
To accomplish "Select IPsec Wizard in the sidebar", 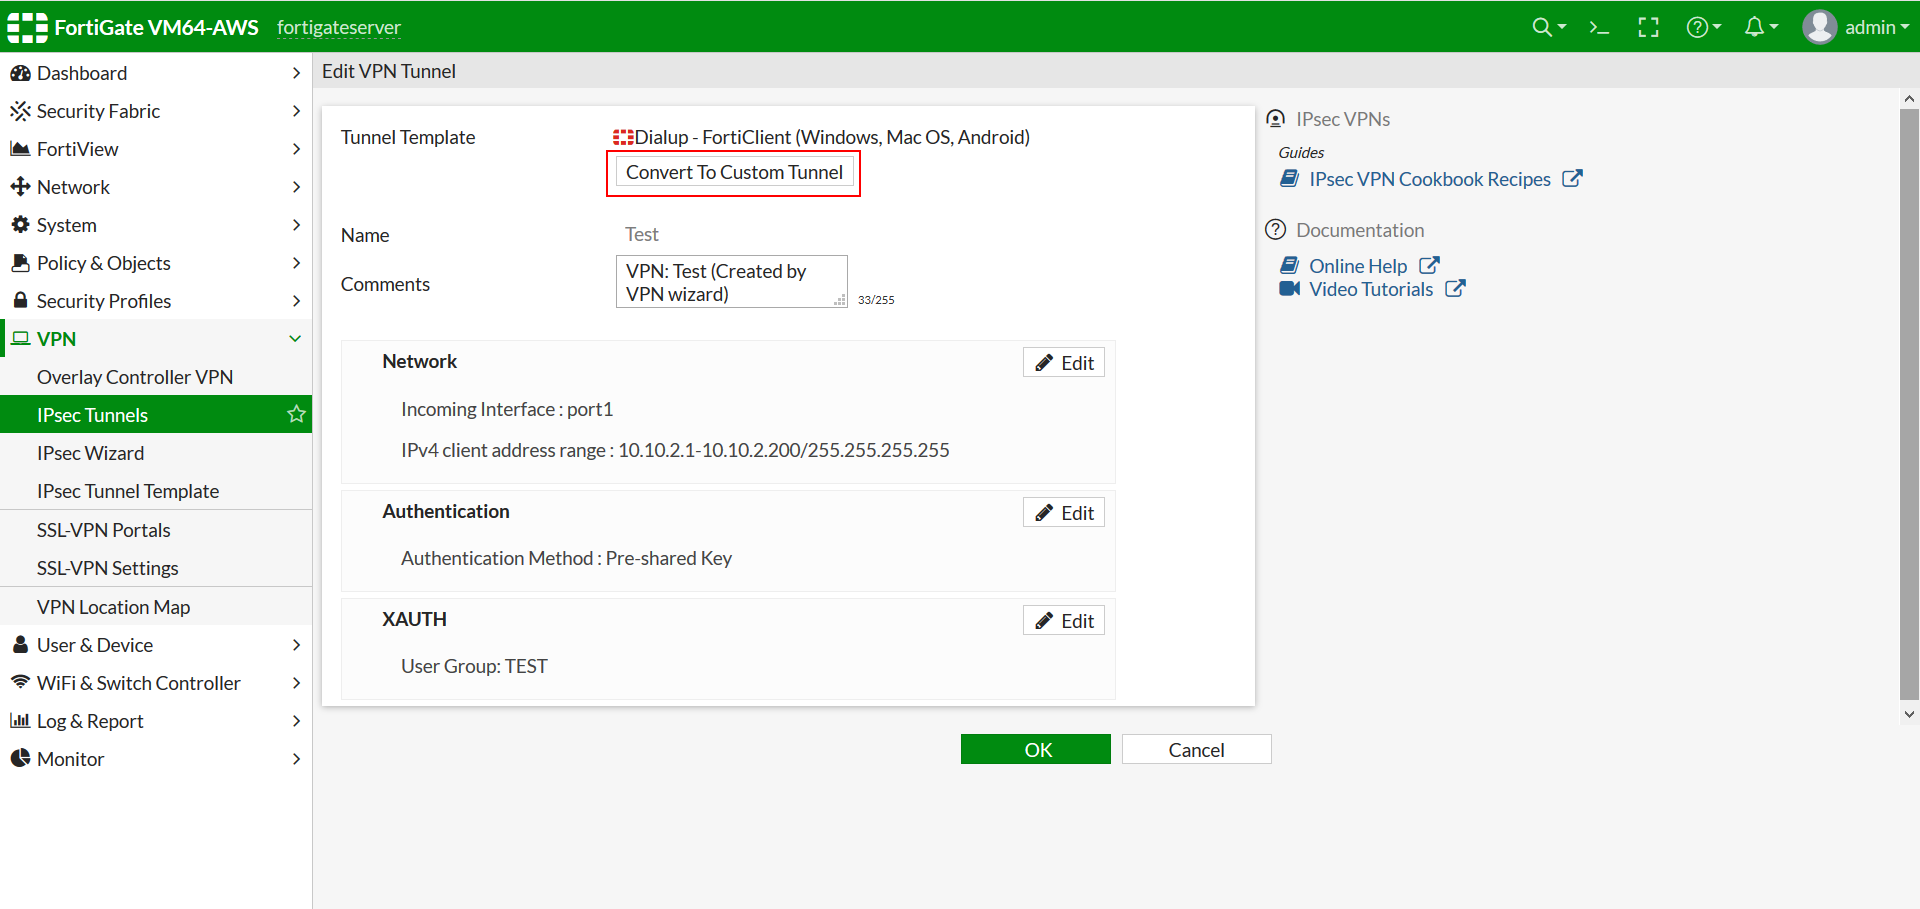I will (91, 452).
